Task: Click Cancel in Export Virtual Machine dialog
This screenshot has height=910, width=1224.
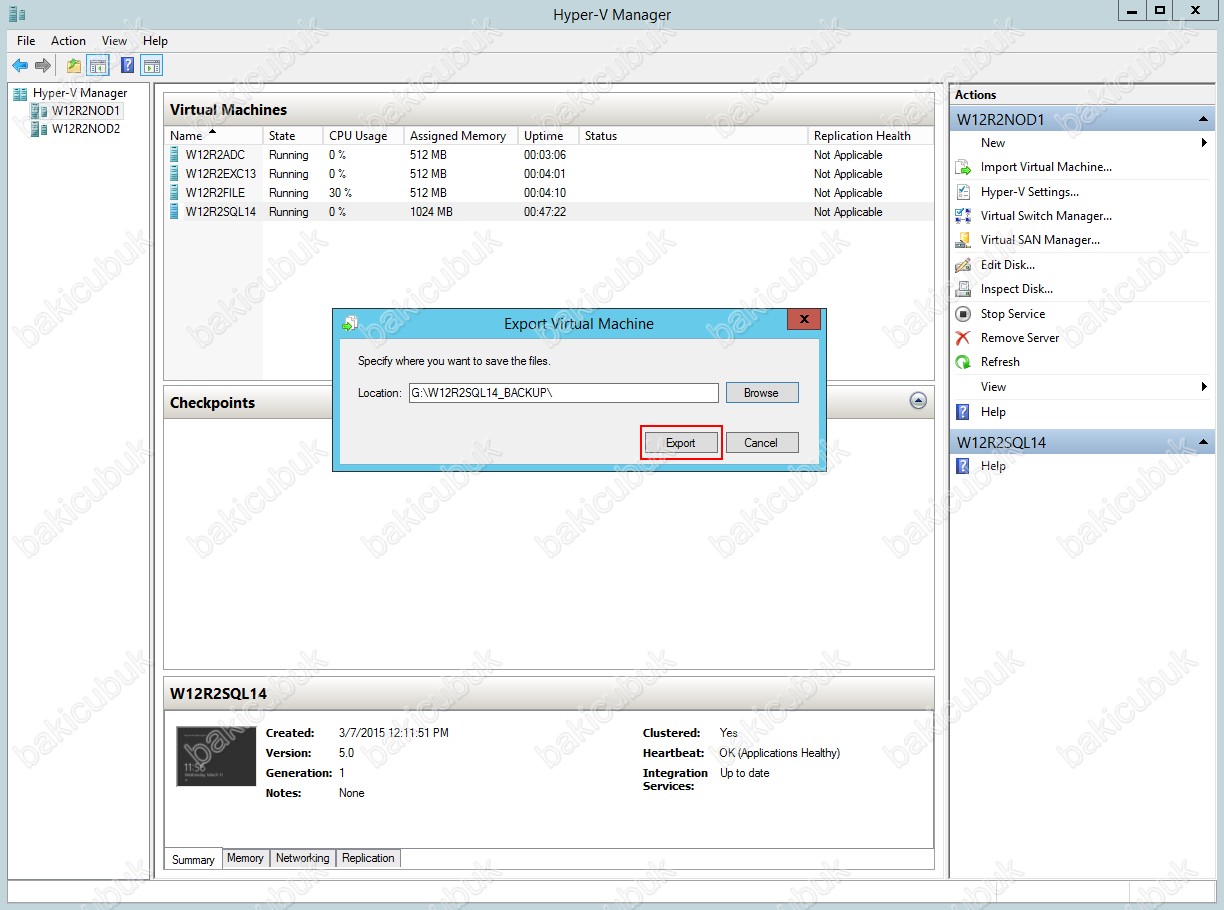Action: click(761, 443)
